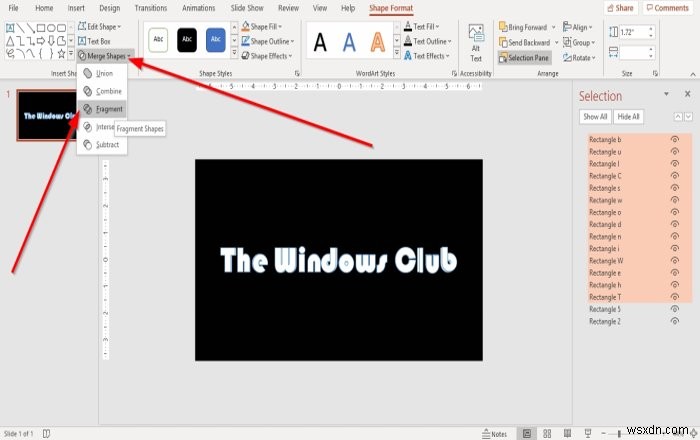Open the Rotate menu
This screenshot has height=440, width=700.
(x=579, y=58)
